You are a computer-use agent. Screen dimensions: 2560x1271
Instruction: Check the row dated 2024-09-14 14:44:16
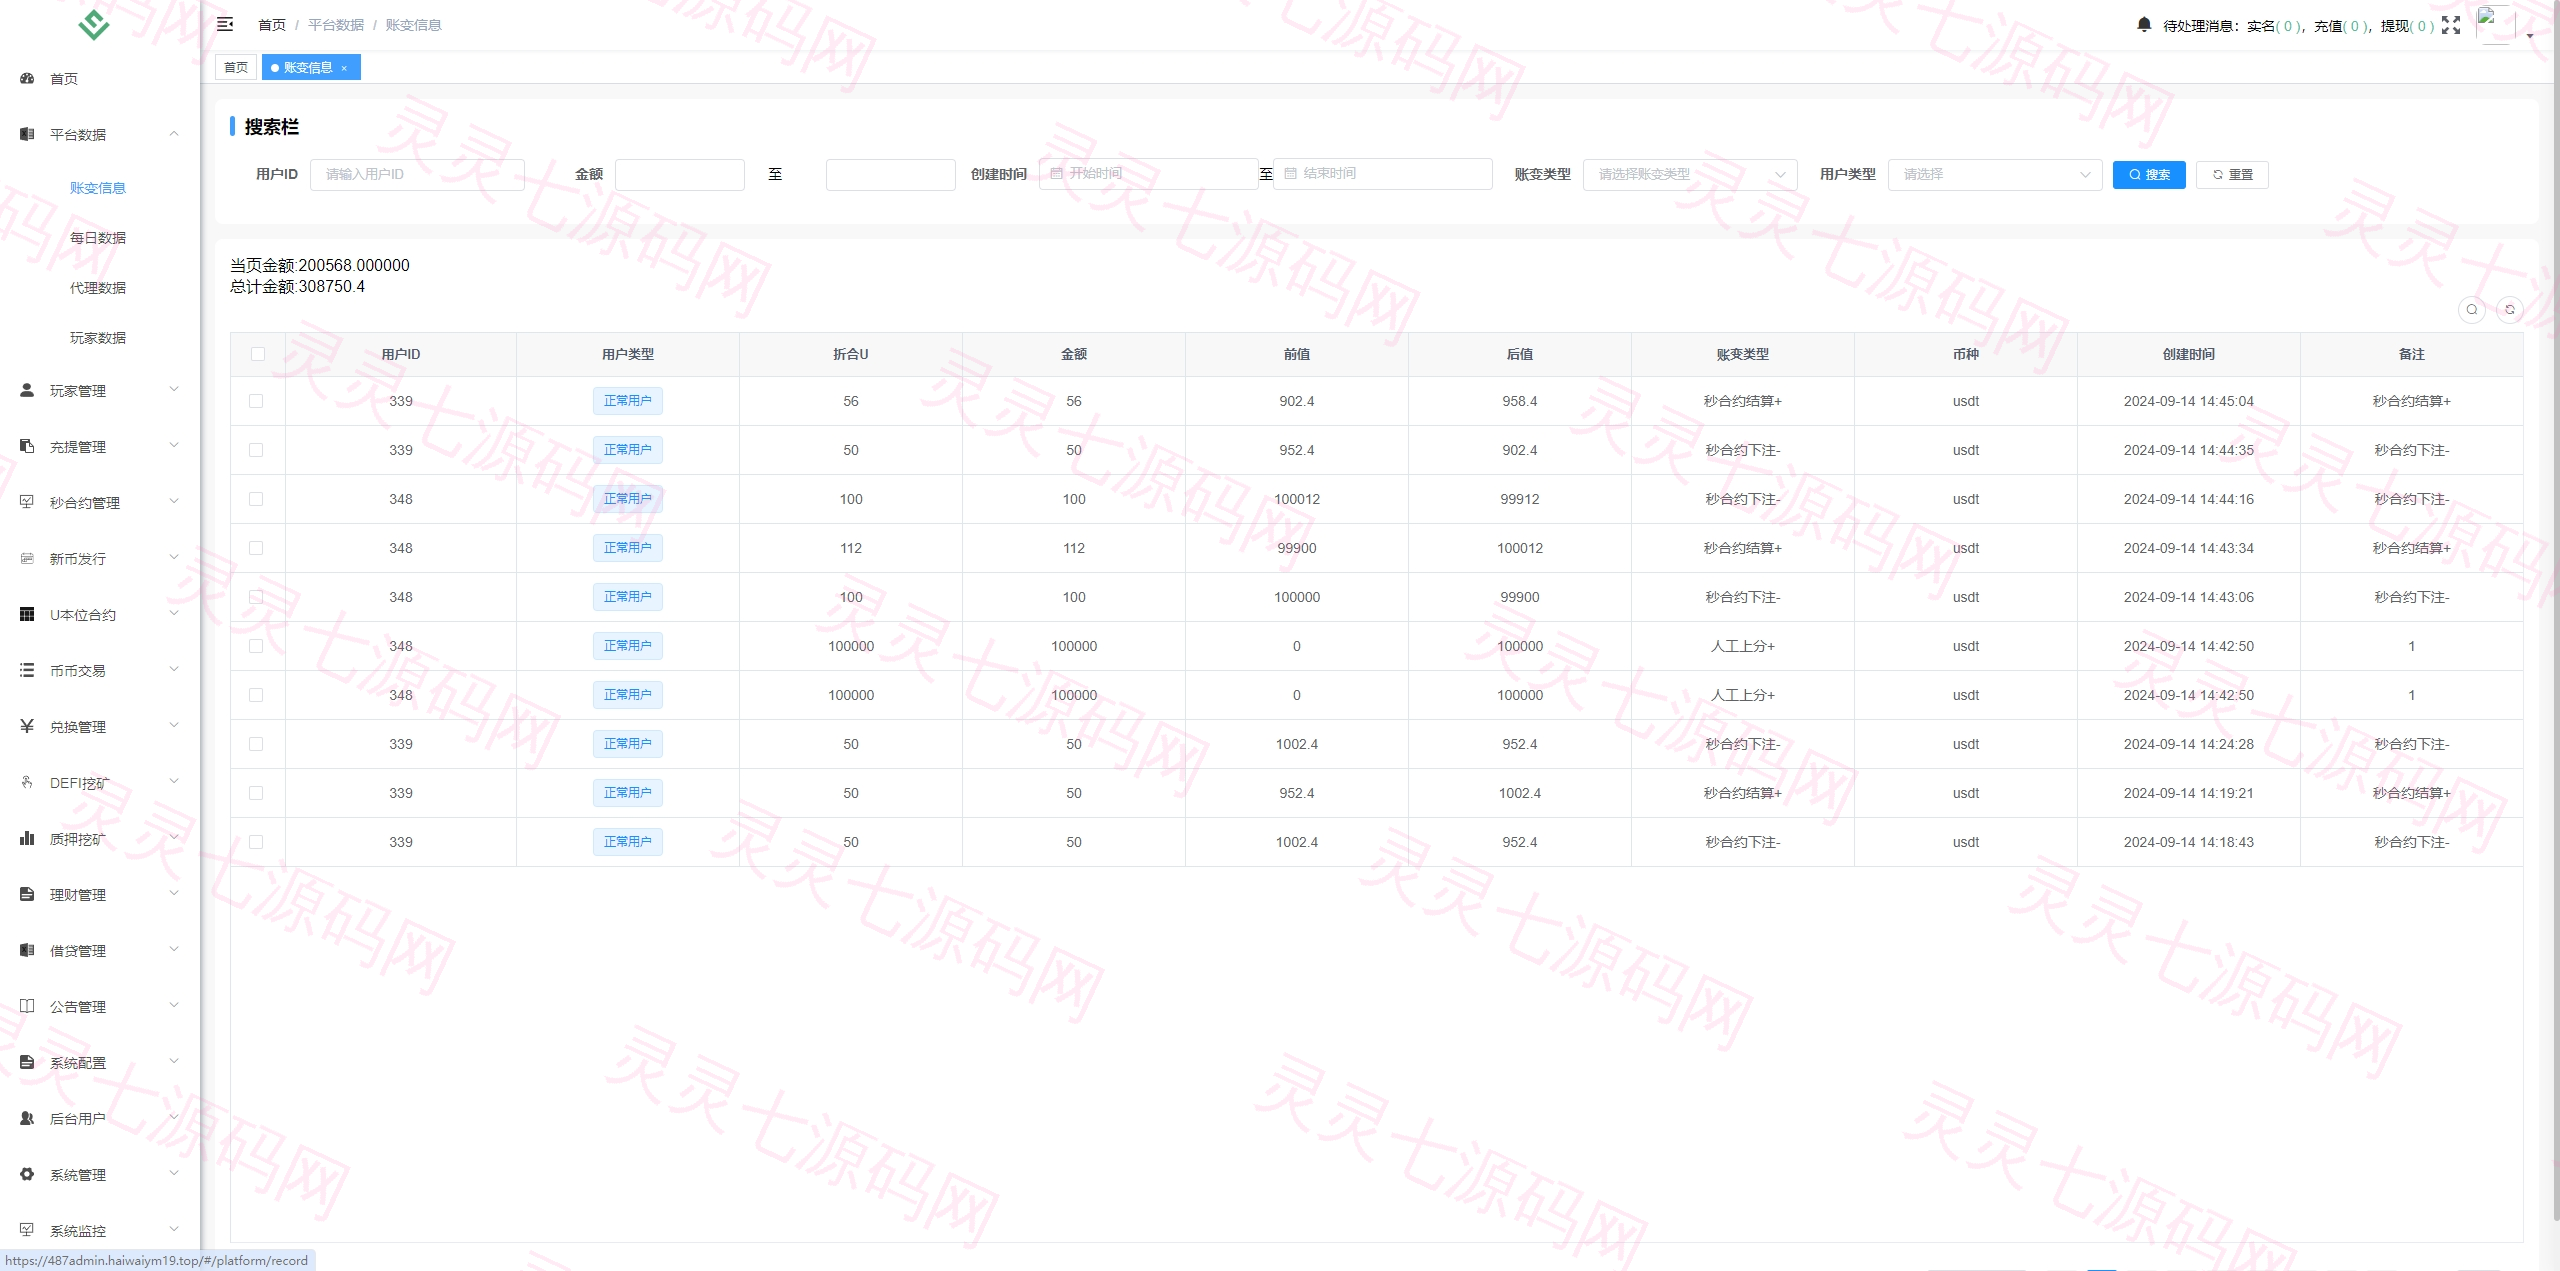click(x=256, y=499)
